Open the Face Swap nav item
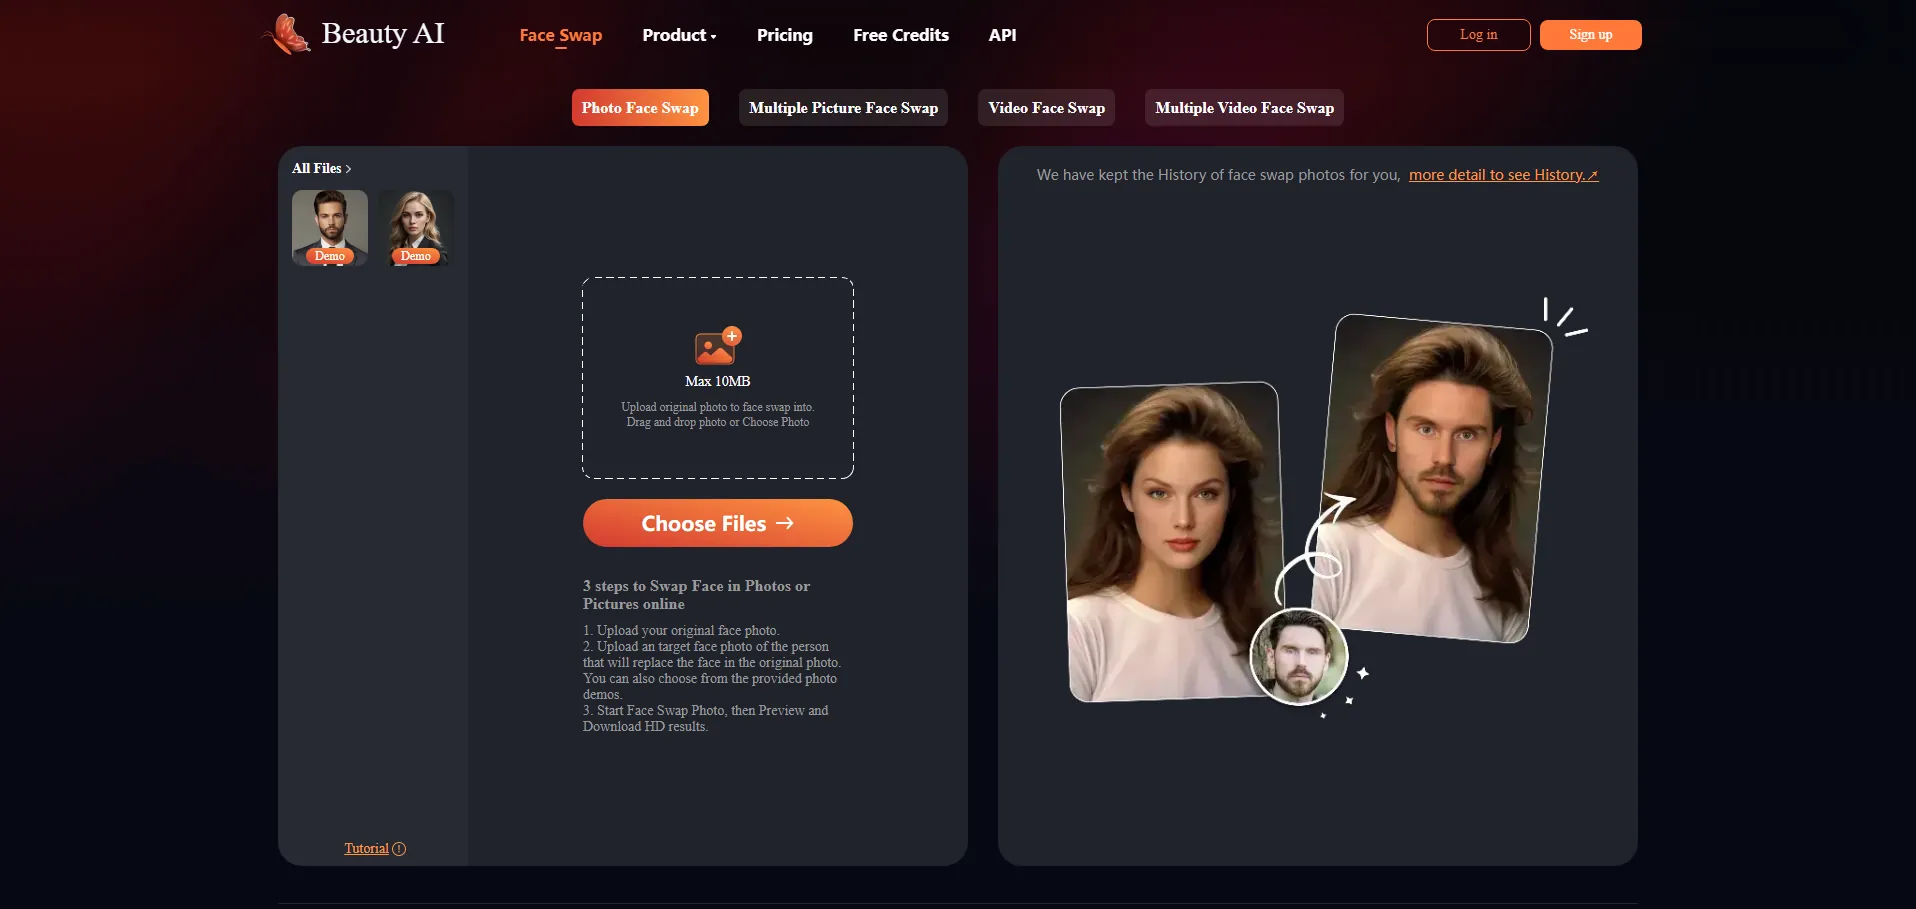 point(560,35)
